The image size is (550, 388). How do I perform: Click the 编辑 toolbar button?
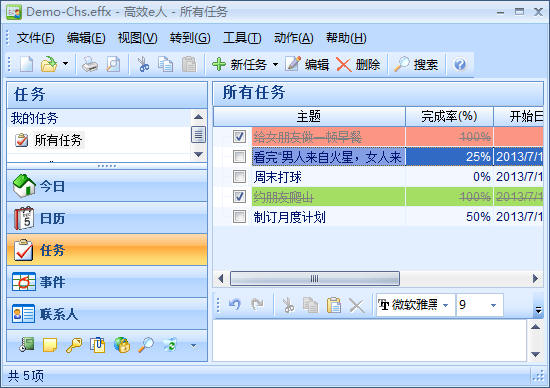(x=307, y=65)
